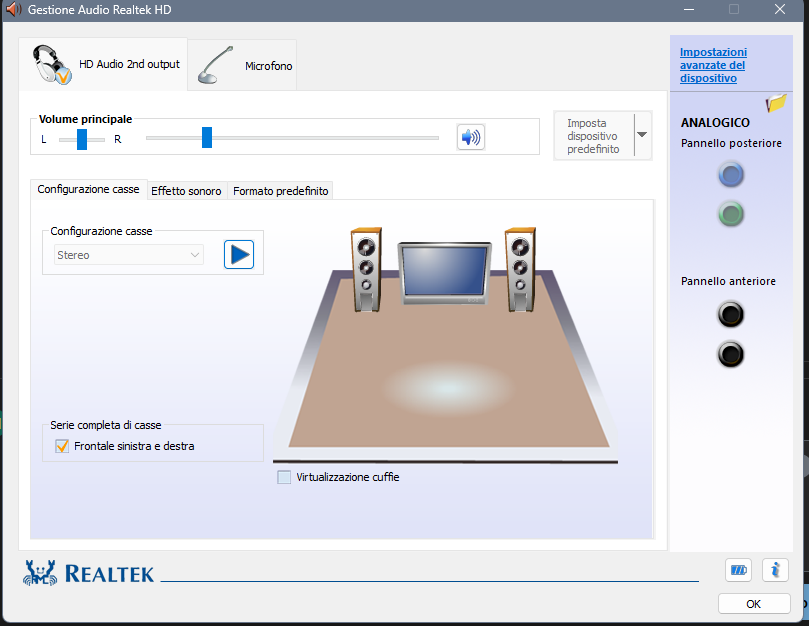Click the Serie completa di casse label

(x=106, y=425)
